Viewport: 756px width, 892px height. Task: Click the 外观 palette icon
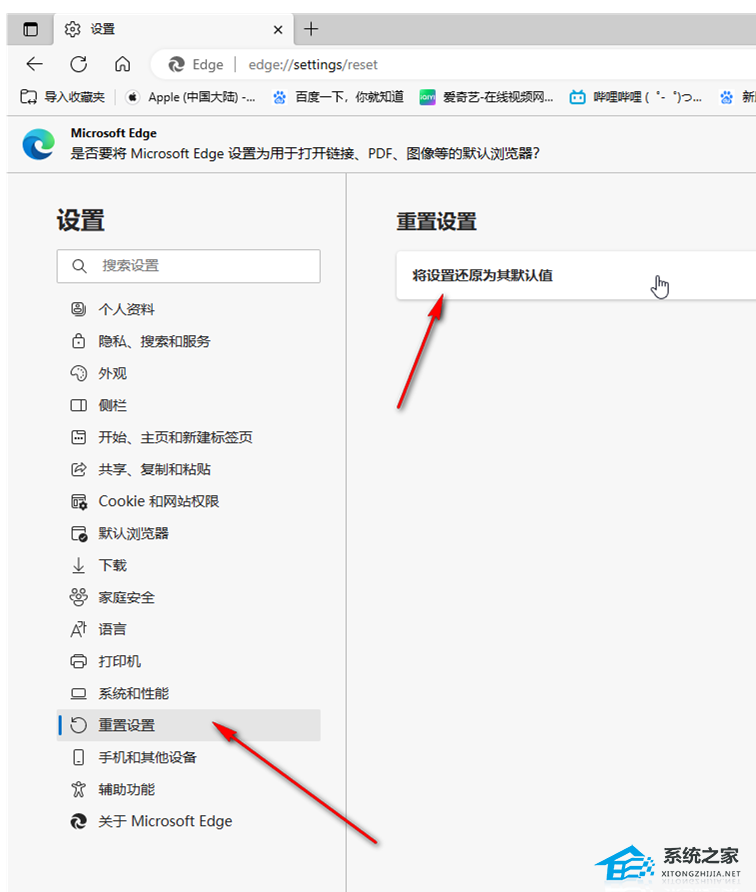[79, 373]
